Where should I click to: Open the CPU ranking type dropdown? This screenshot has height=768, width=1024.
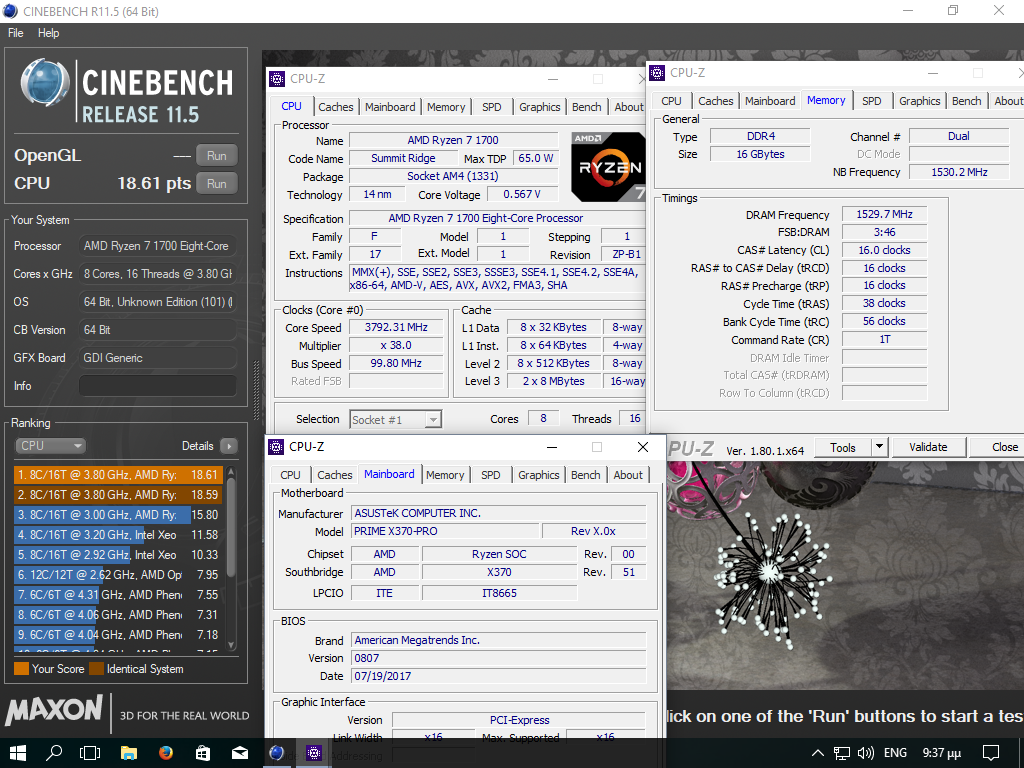50,446
